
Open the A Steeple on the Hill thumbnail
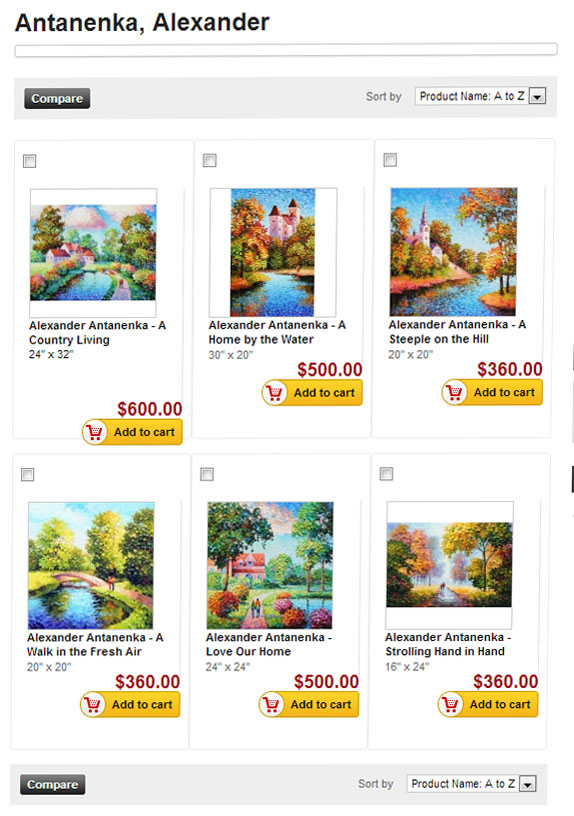point(454,252)
